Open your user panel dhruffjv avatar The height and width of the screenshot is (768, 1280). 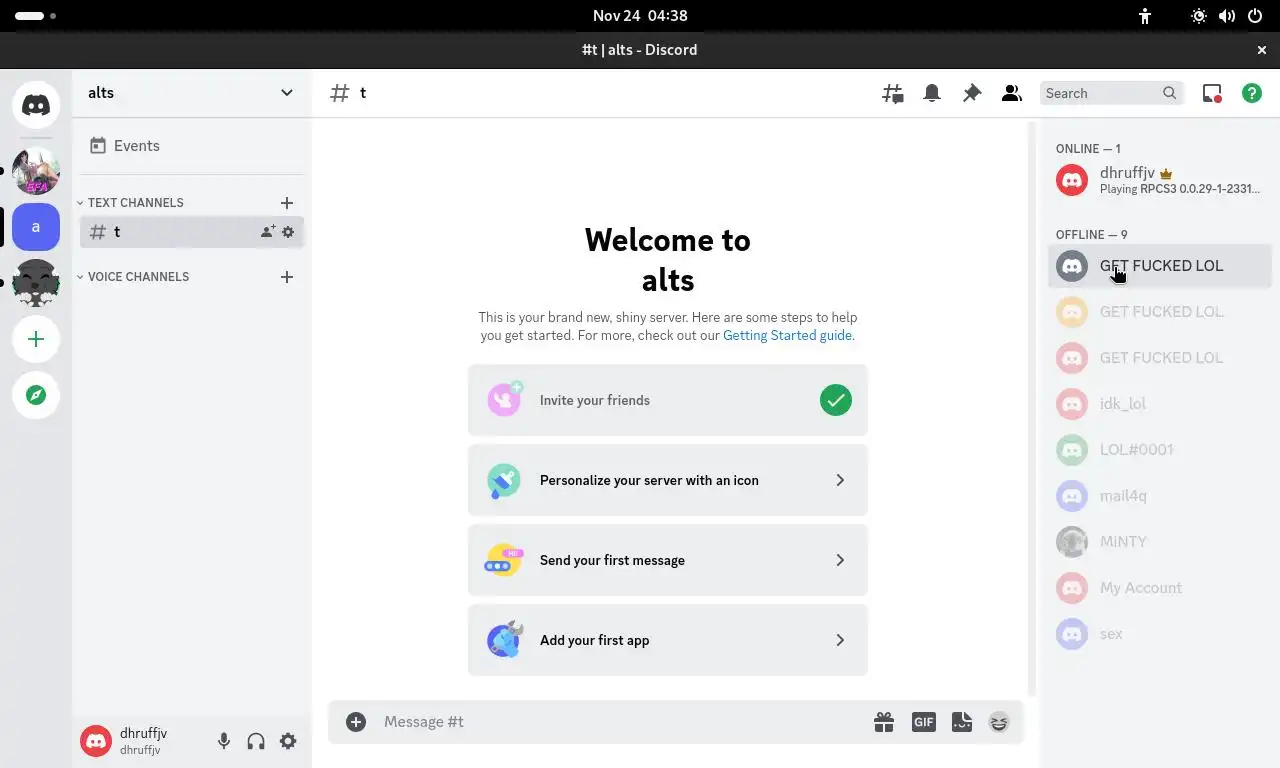(x=96, y=741)
